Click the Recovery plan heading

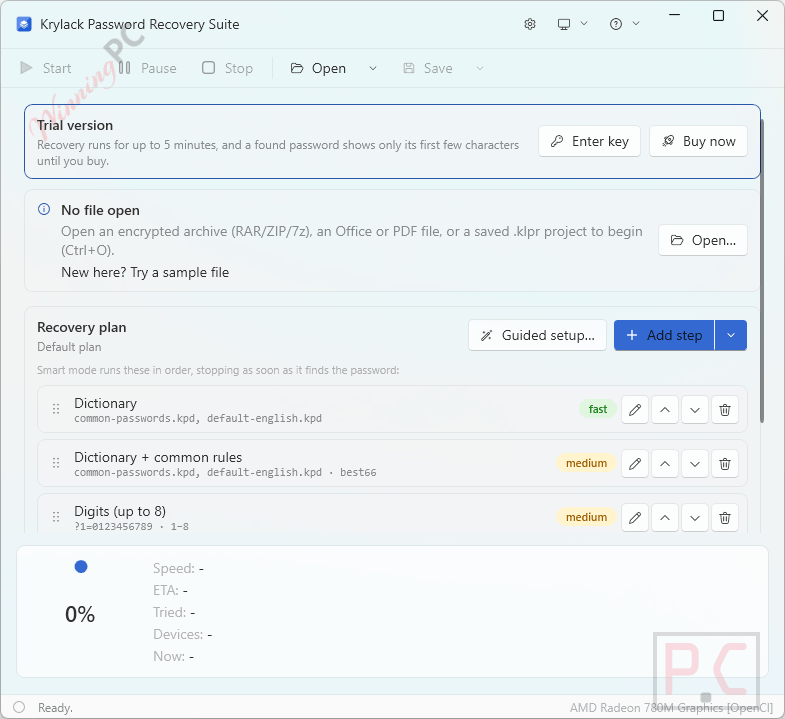(x=82, y=327)
